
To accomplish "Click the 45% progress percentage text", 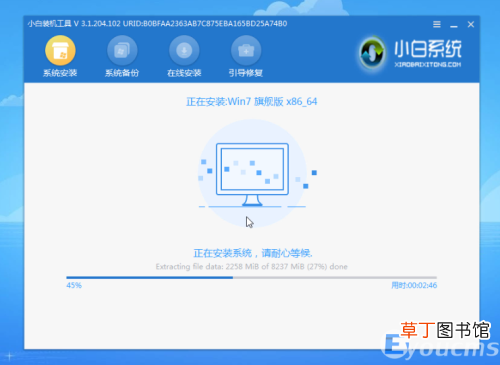I will click(x=74, y=285).
